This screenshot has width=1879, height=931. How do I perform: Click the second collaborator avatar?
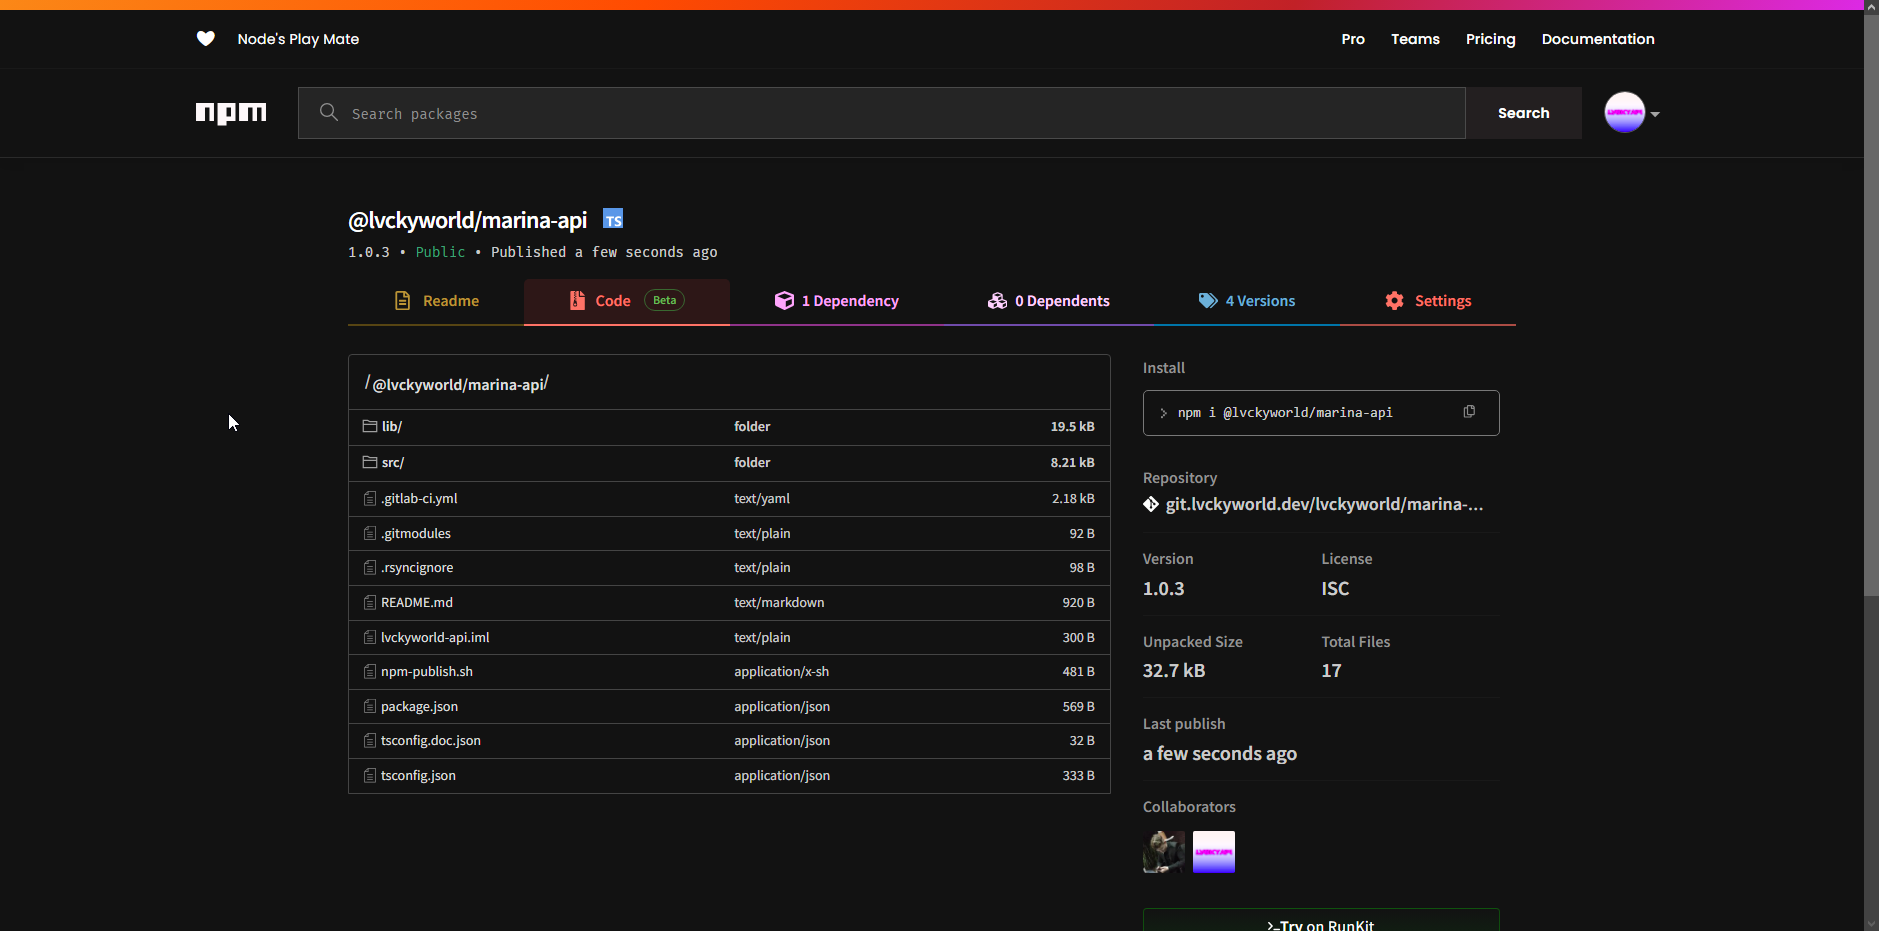(x=1214, y=852)
